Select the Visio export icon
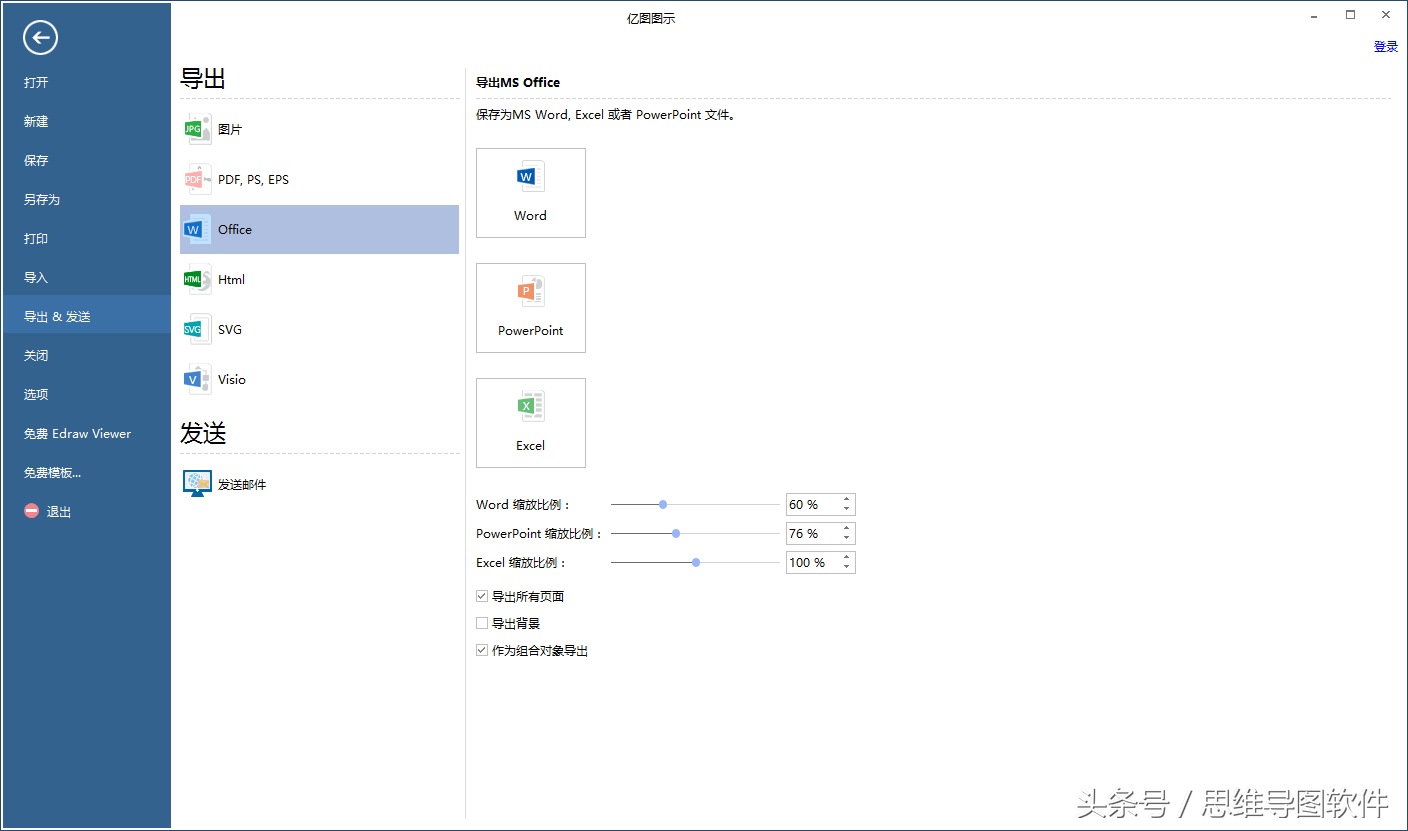Image resolution: width=1408 pixels, height=831 pixels. coord(197,379)
